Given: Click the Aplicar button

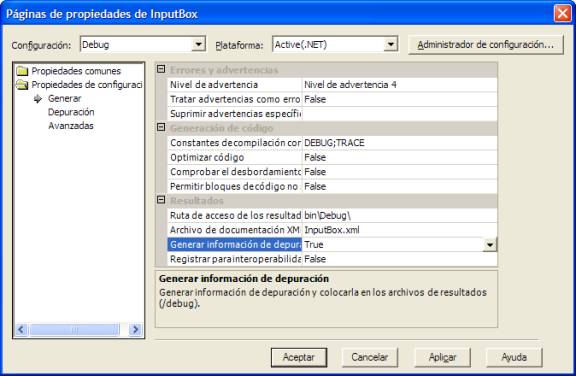Looking at the screenshot, I should click(442, 357).
